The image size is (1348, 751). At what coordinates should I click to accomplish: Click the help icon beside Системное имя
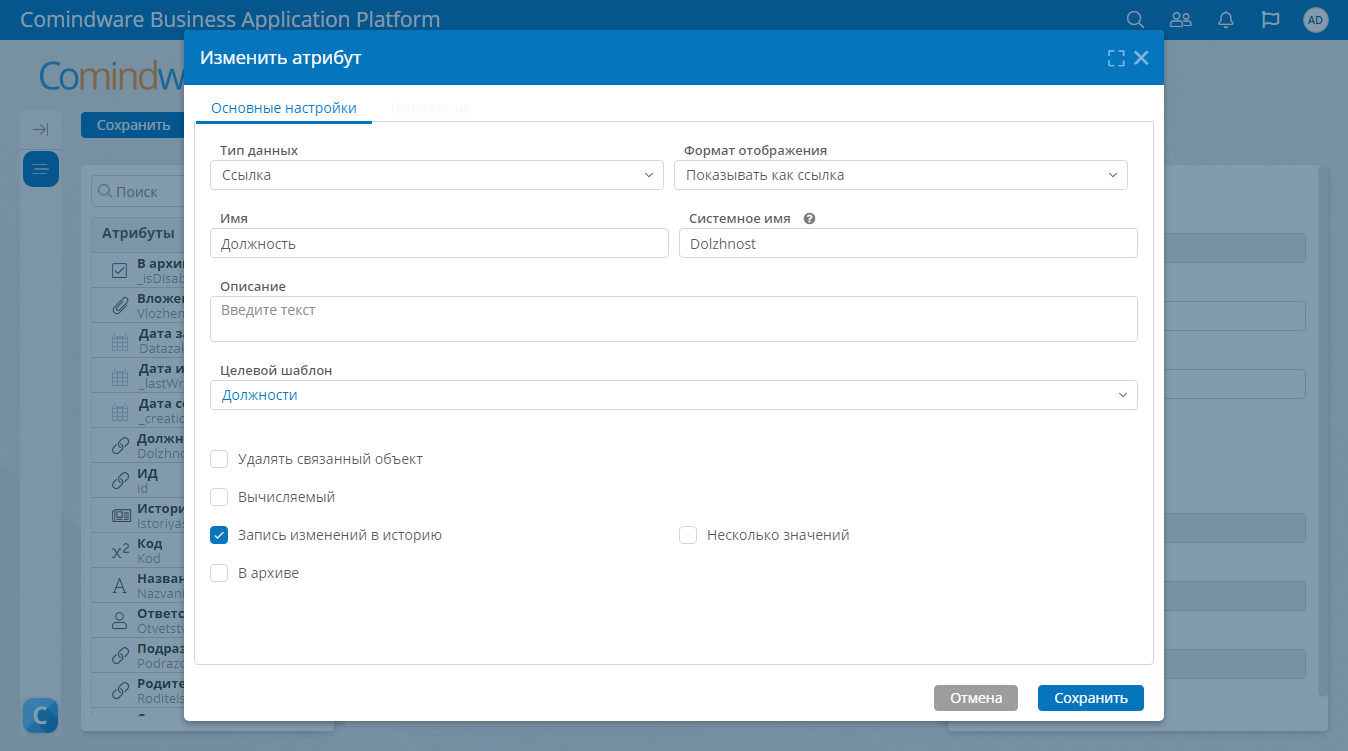[x=810, y=218]
